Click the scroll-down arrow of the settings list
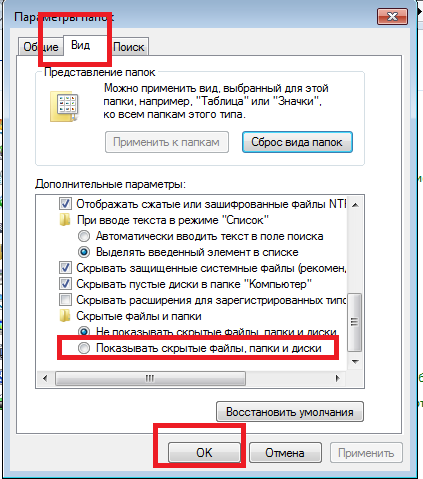Viewport: 423px width, 479px height. point(355,362)
